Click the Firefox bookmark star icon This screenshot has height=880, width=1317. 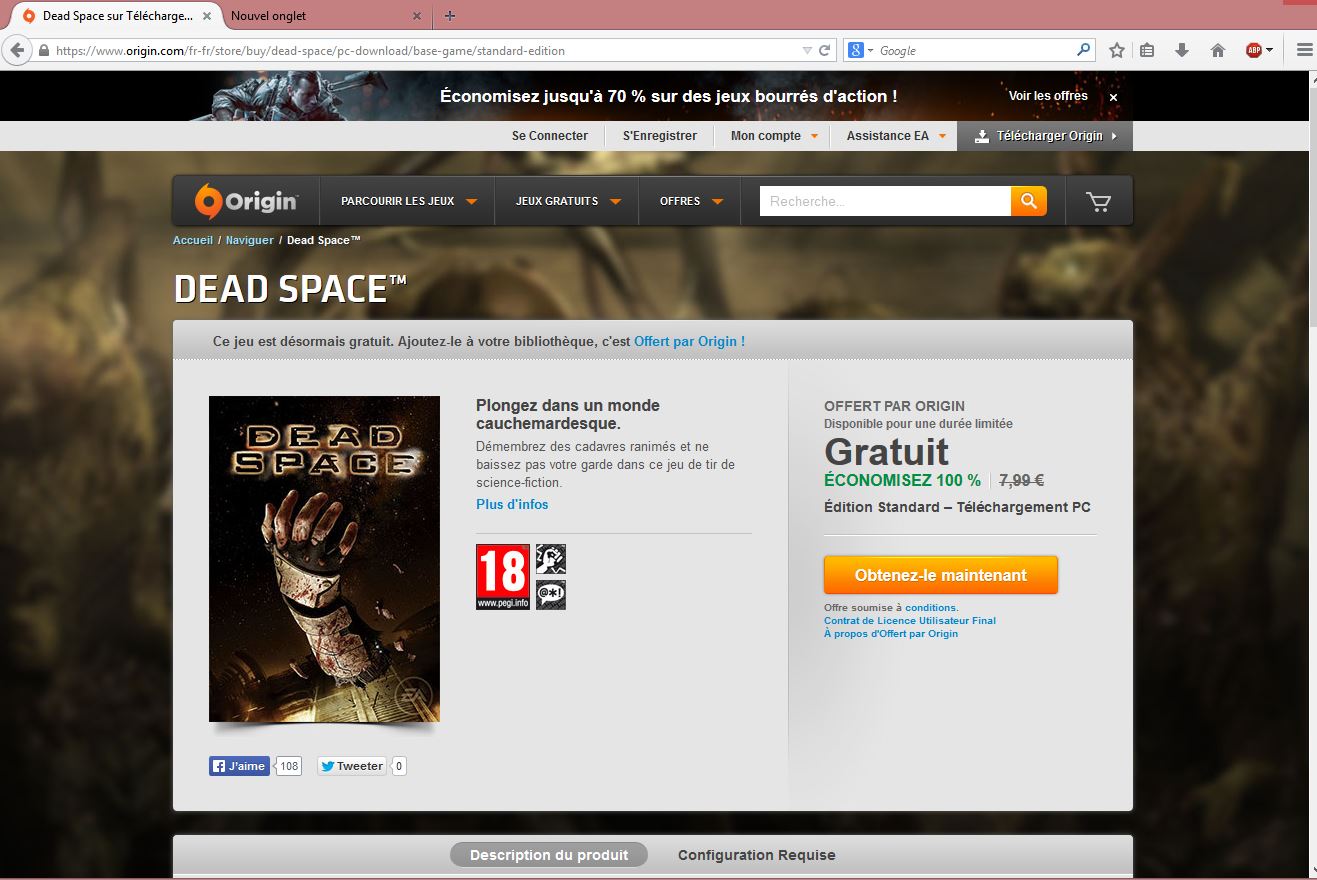click(x=1117, y=50)
